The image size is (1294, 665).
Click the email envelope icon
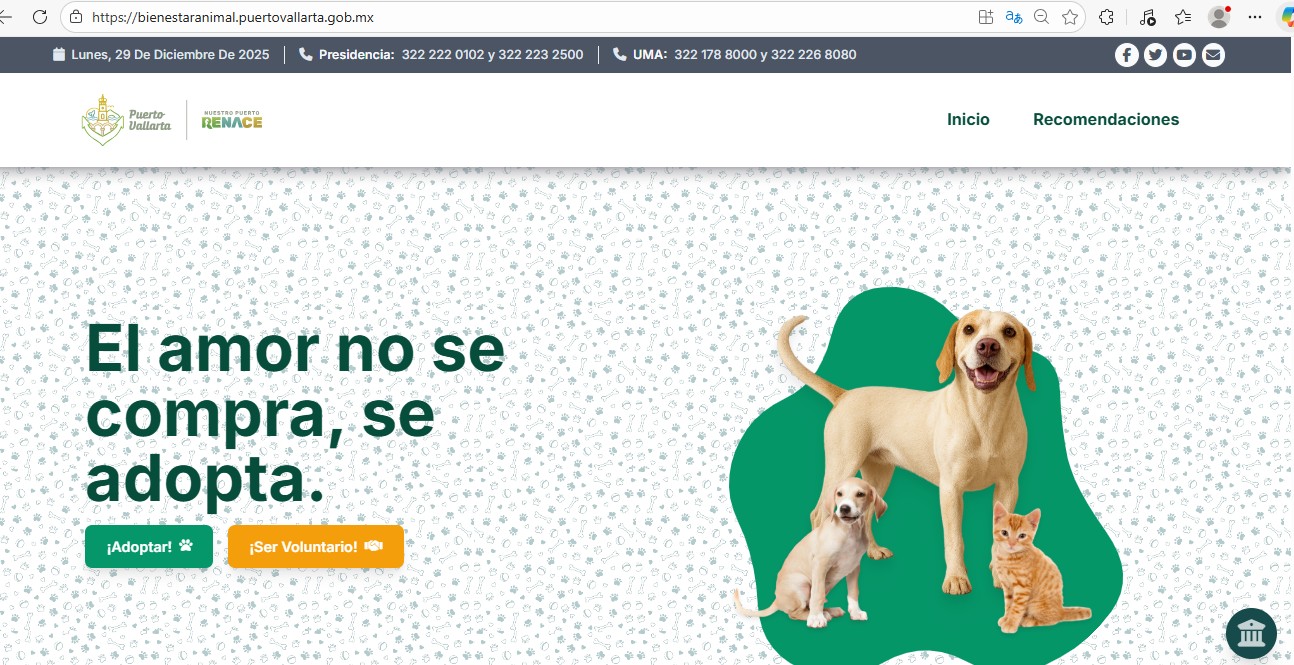coord(1213,55)
